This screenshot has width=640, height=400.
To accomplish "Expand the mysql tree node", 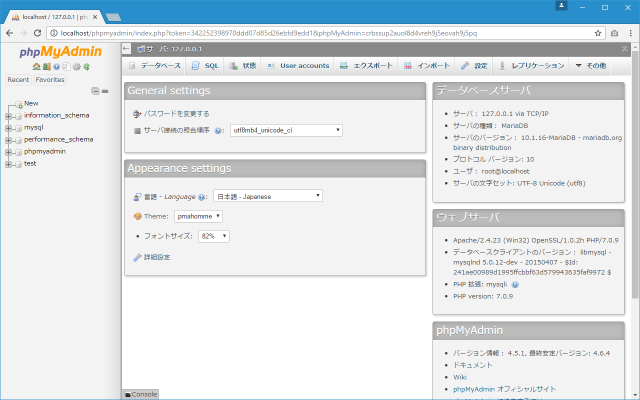I will 8,128.
